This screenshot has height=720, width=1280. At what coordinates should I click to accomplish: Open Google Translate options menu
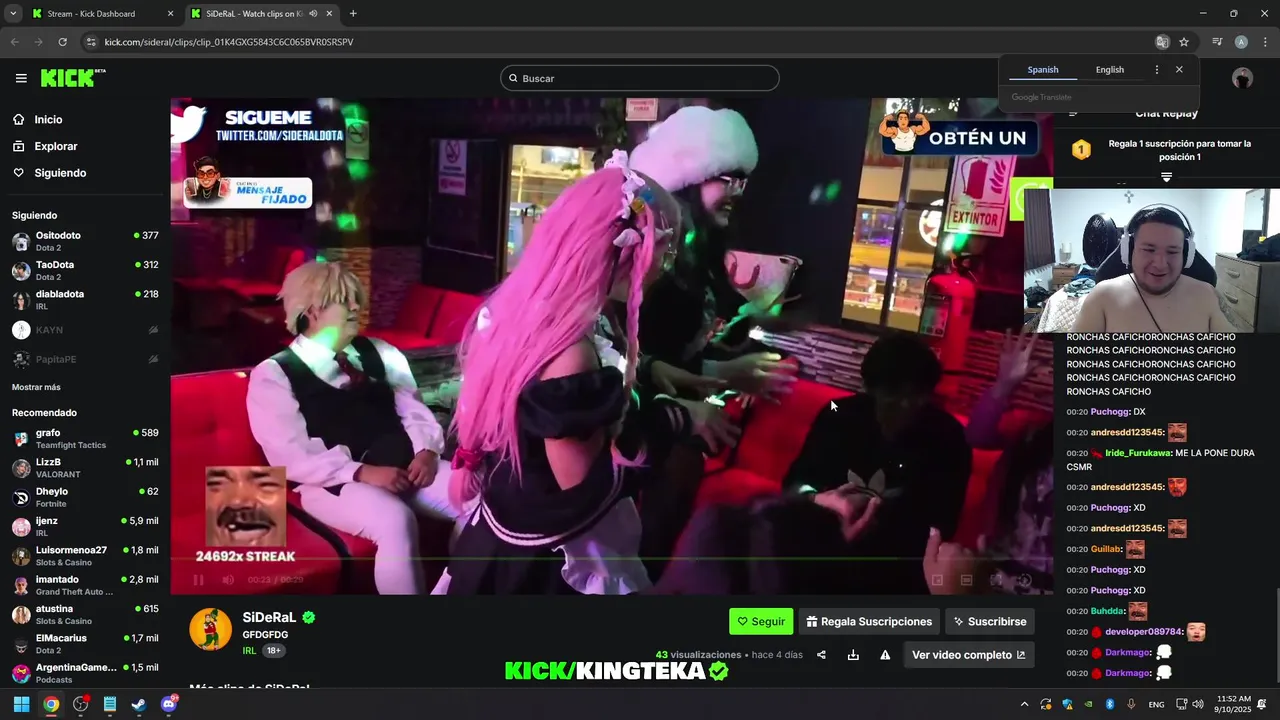click(1157, 70)
